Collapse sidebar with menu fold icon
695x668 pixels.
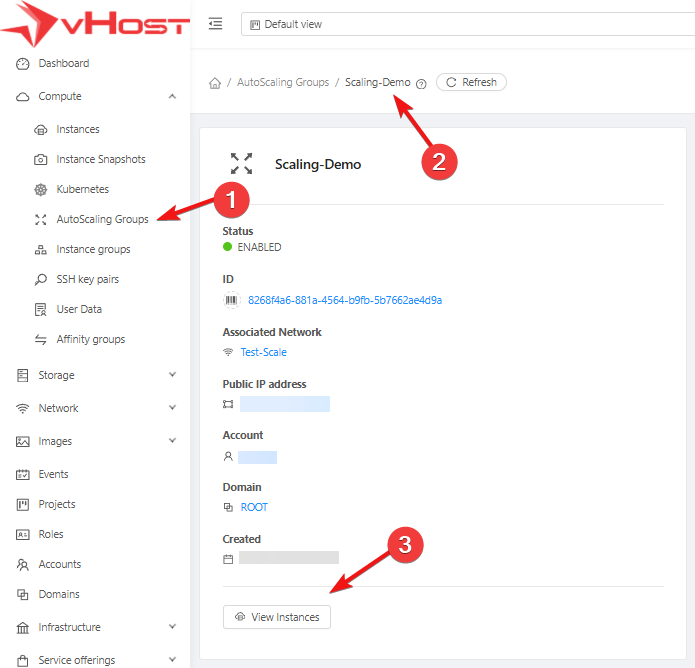tap(215, 24)
